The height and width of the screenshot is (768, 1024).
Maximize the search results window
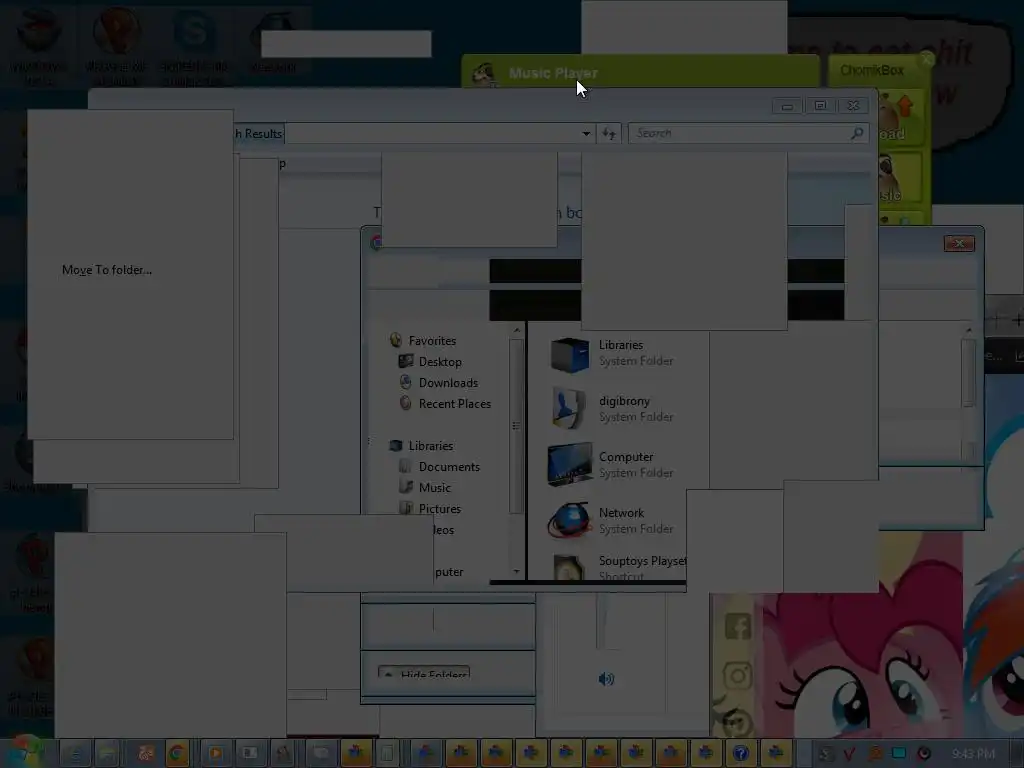coord(820,106)
